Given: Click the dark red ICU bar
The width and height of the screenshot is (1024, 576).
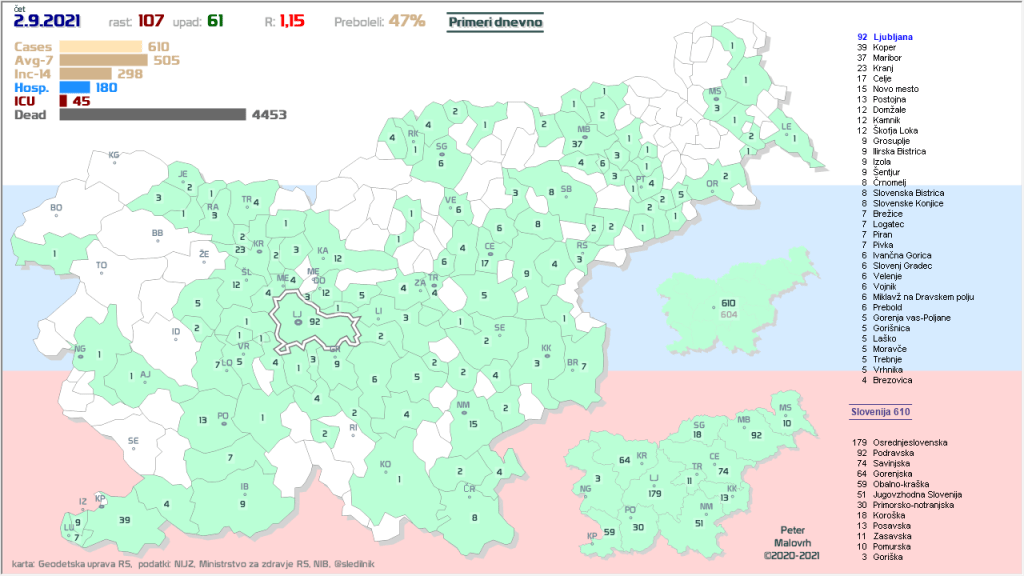Looking at the screenshot, I should tap(63, 100).
